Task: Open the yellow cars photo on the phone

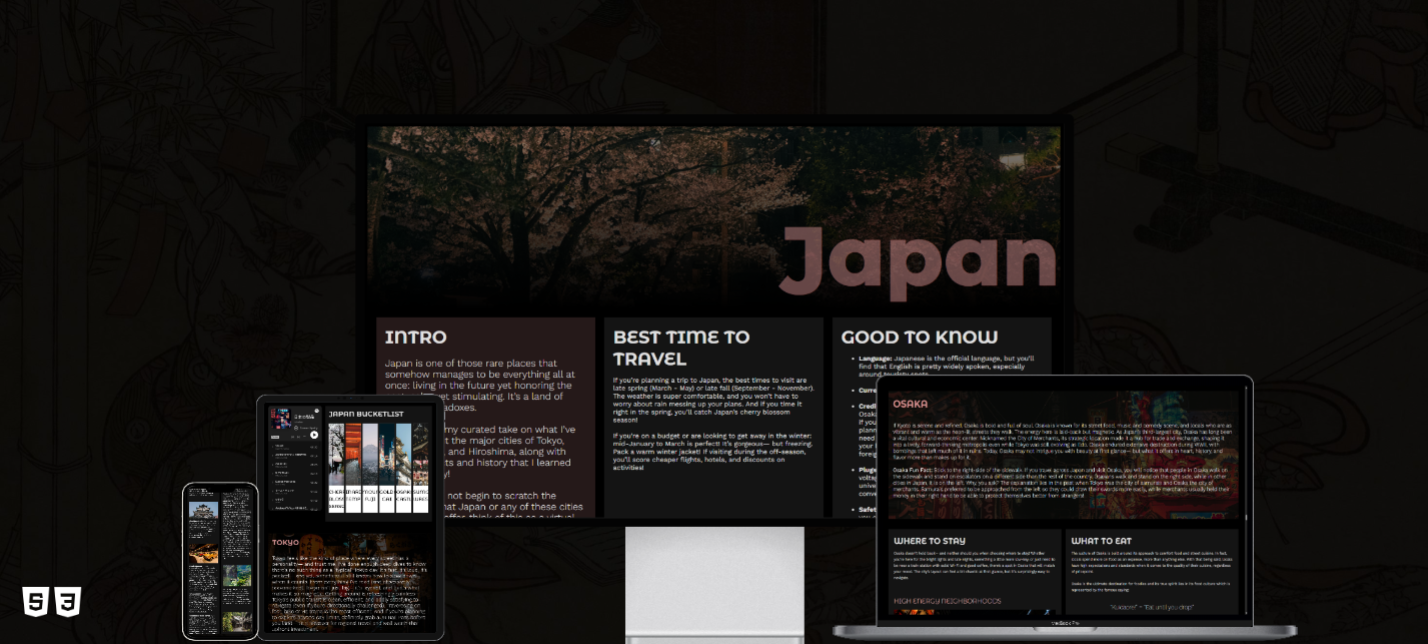Action: click(204, 552)
